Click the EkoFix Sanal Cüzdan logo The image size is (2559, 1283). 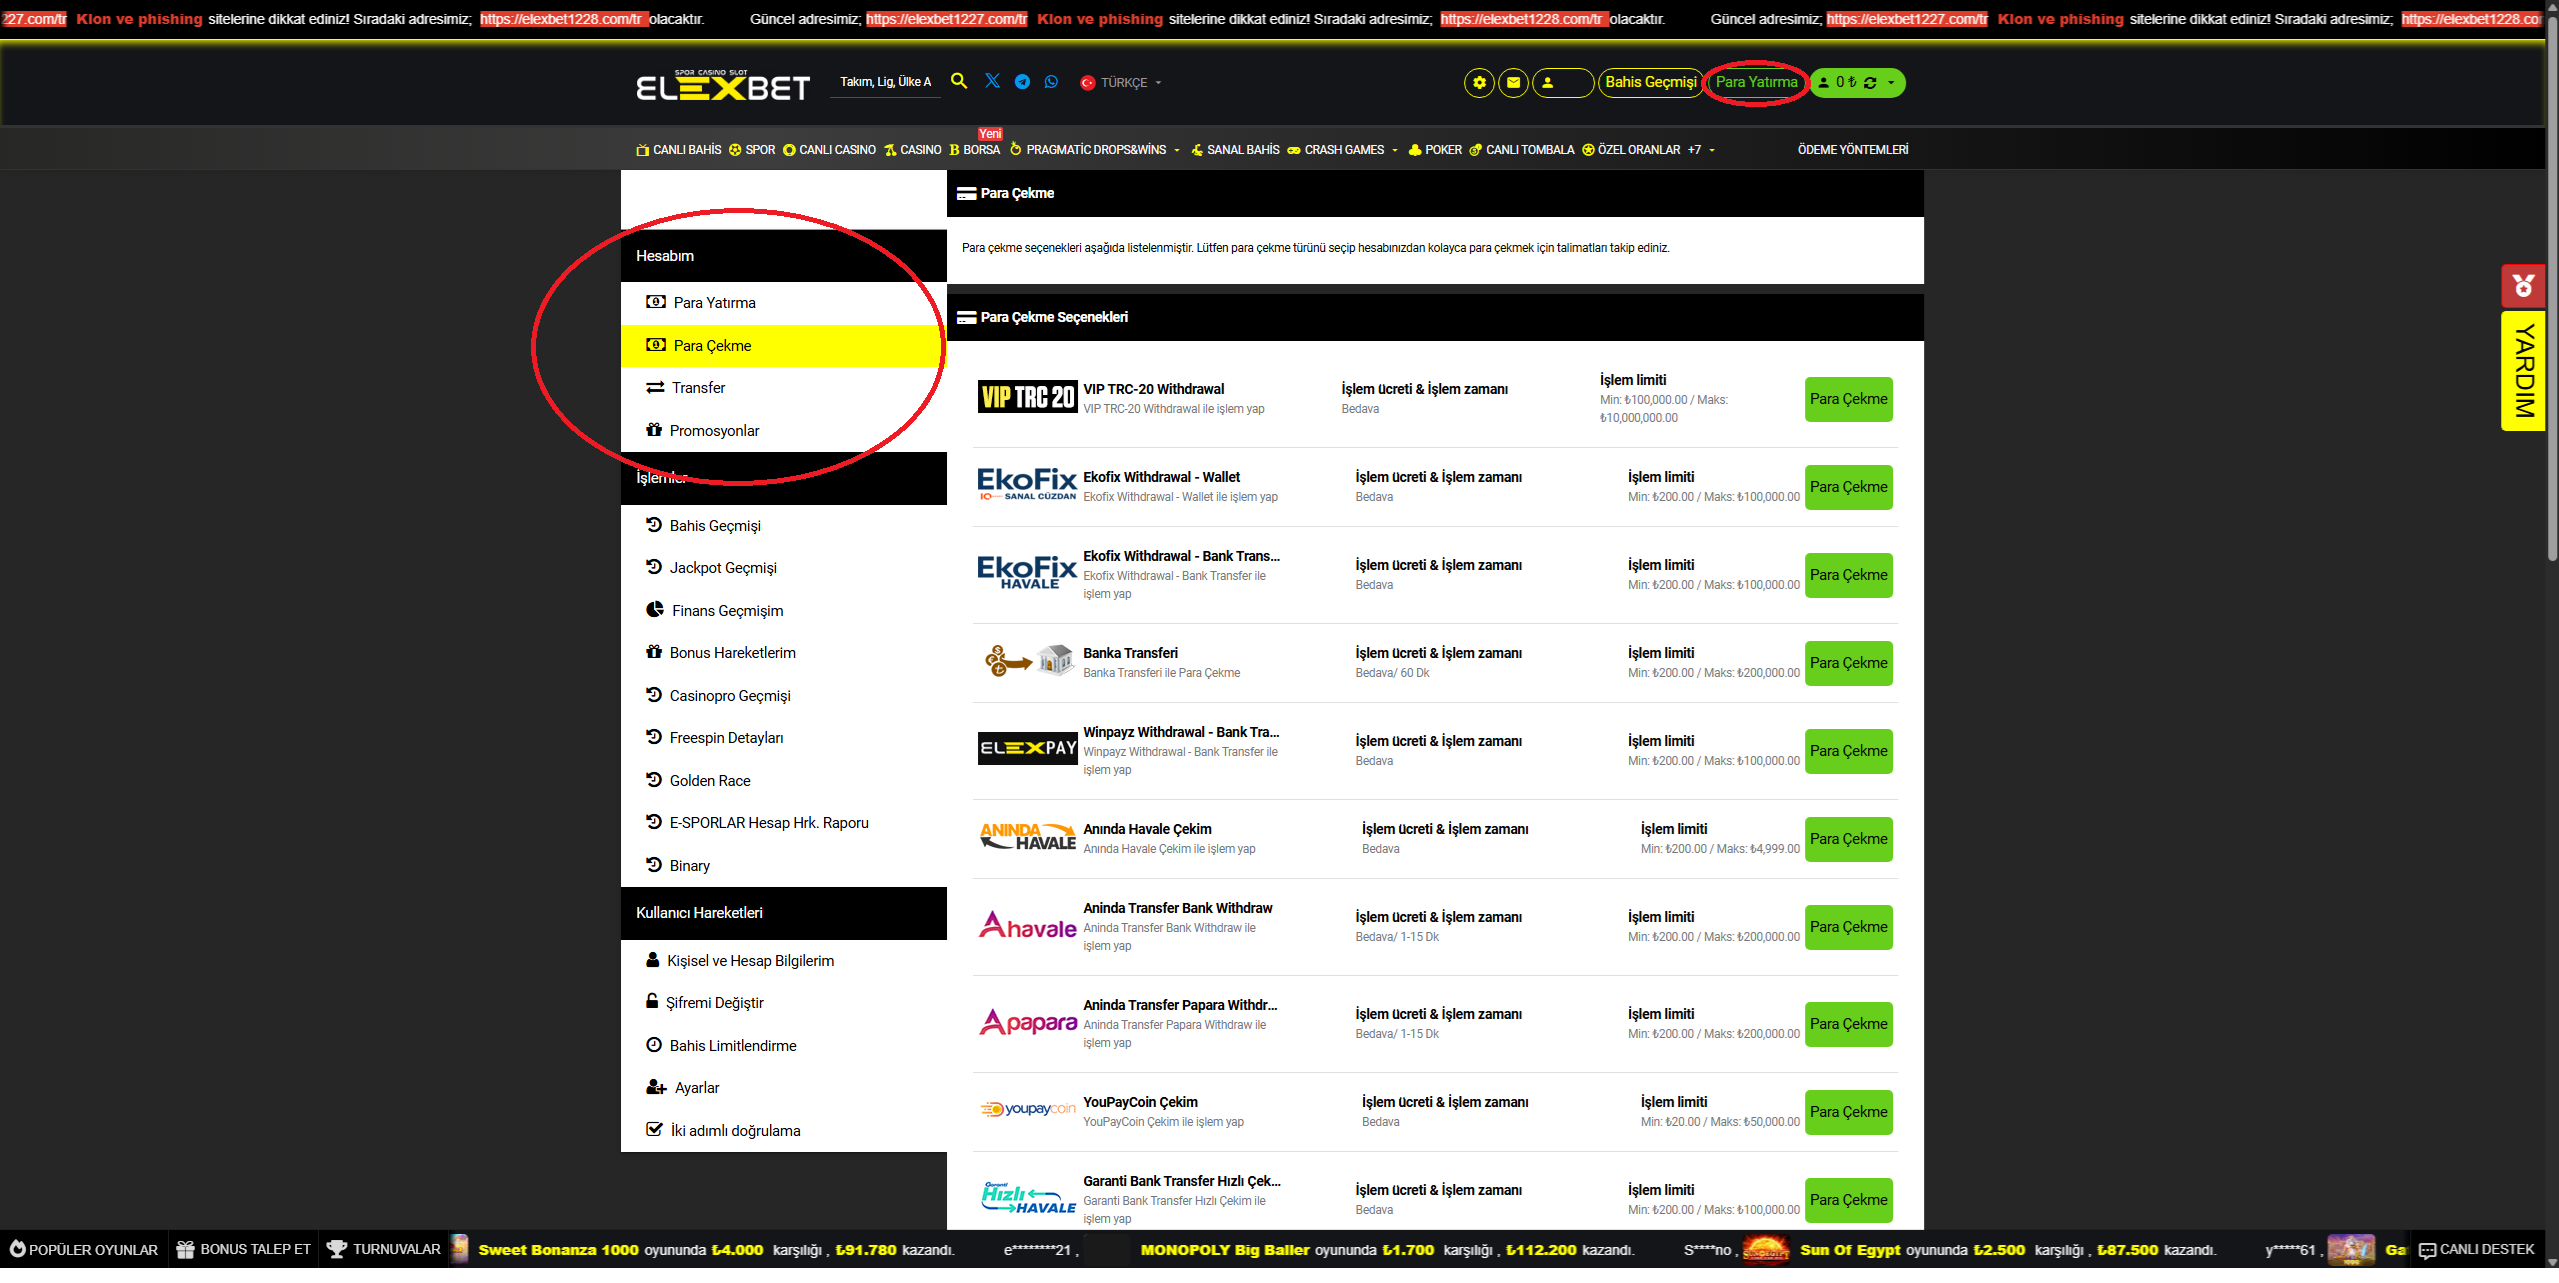pyautogui.click(x=1027, y=485)
